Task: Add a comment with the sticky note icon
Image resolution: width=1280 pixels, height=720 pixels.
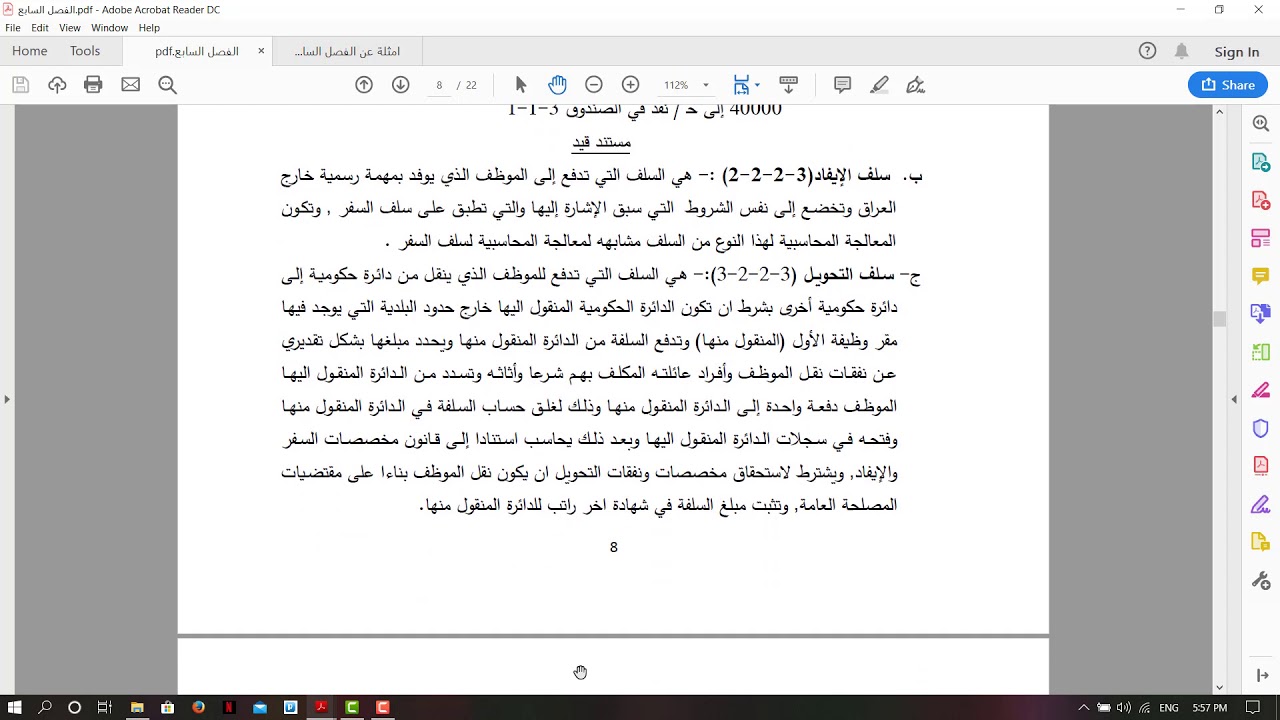Action: 842,85
